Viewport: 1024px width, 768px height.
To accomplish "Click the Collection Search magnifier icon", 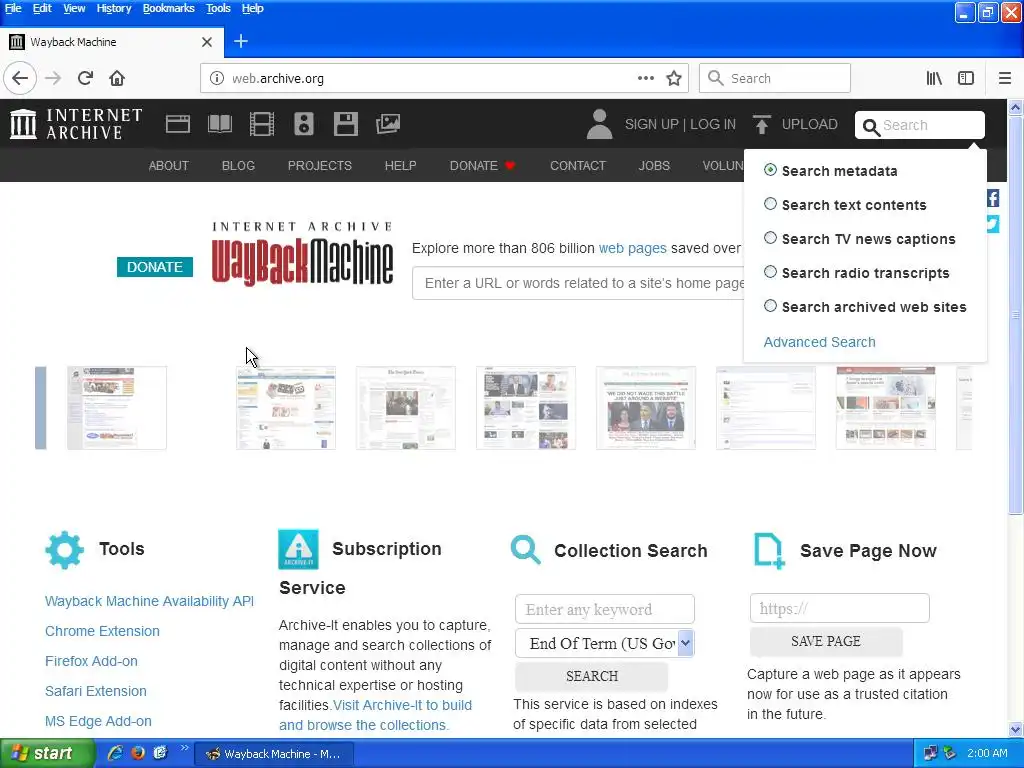I will click(x=526, y=549).
